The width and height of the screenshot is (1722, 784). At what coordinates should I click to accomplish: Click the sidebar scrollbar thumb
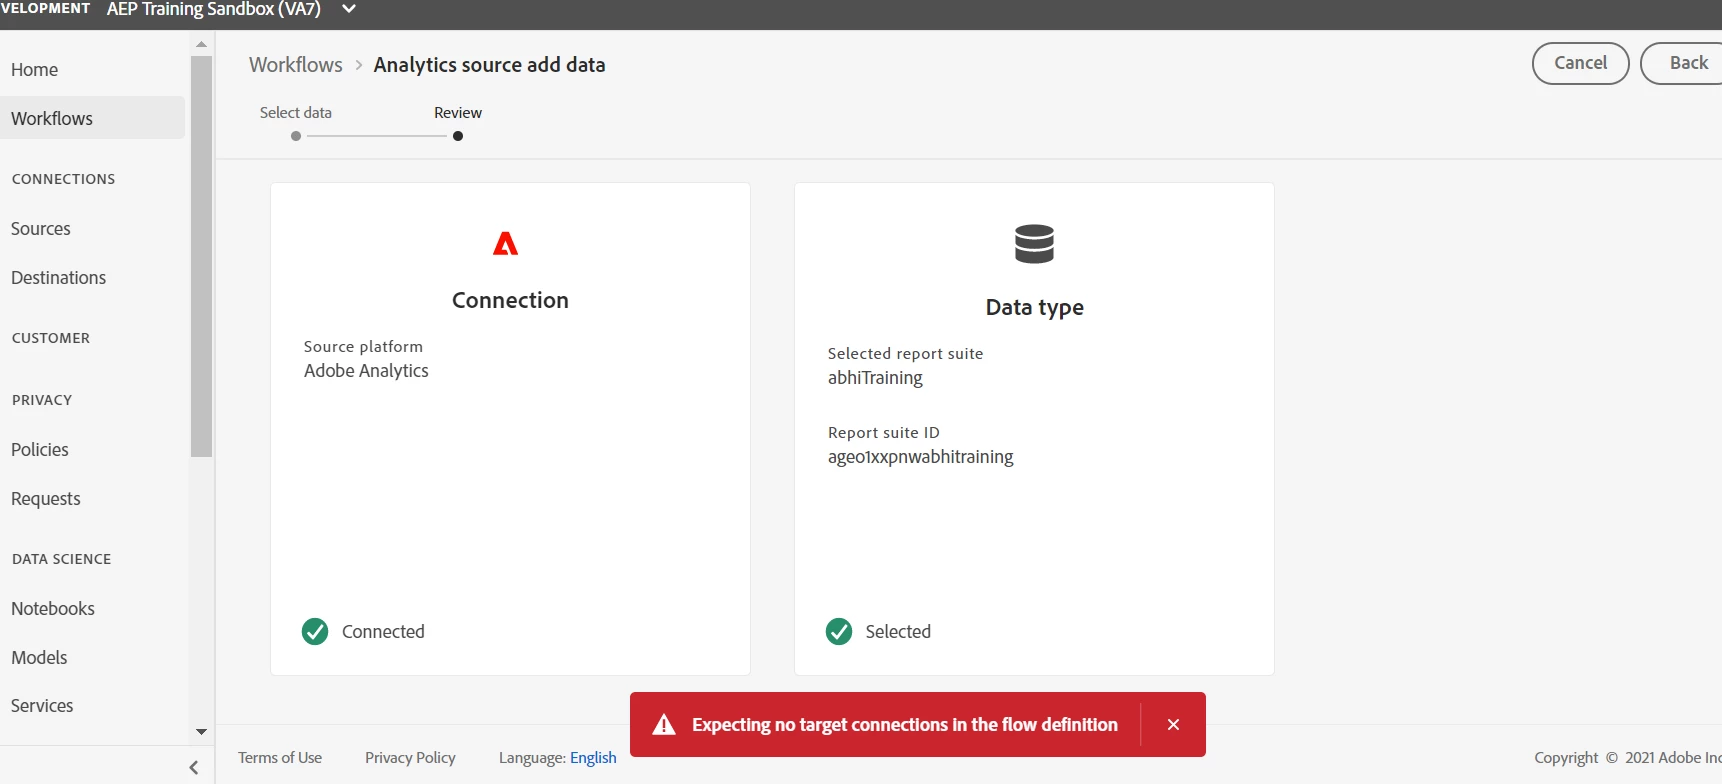[x=201, y=256]
